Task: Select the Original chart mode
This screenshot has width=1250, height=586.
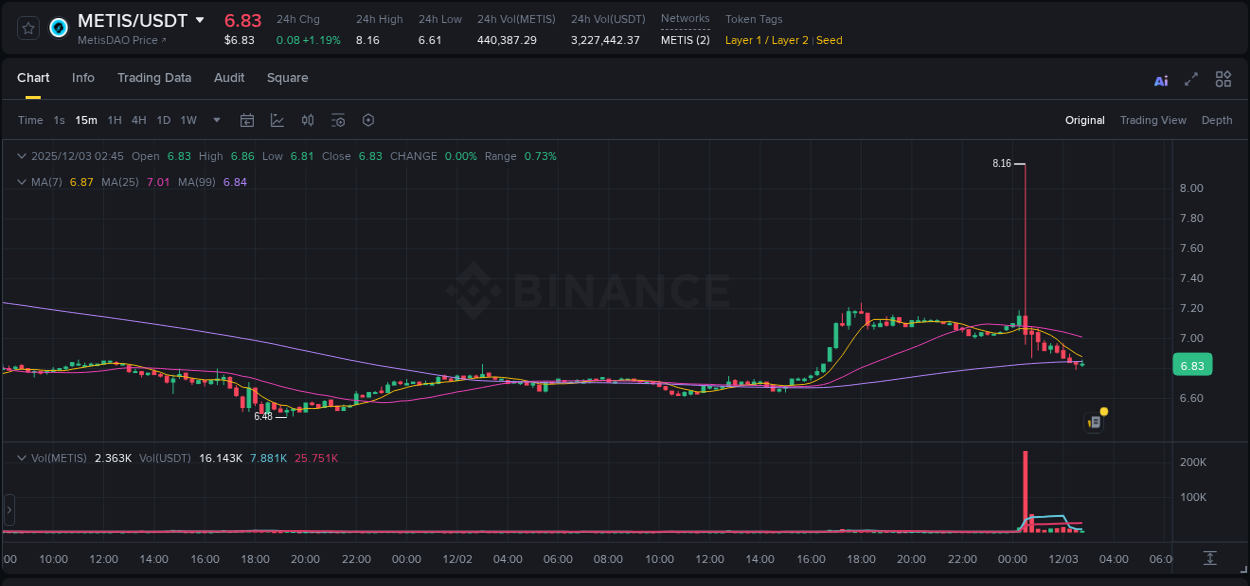Action: pyautogui.click(x=1084, y=120)
